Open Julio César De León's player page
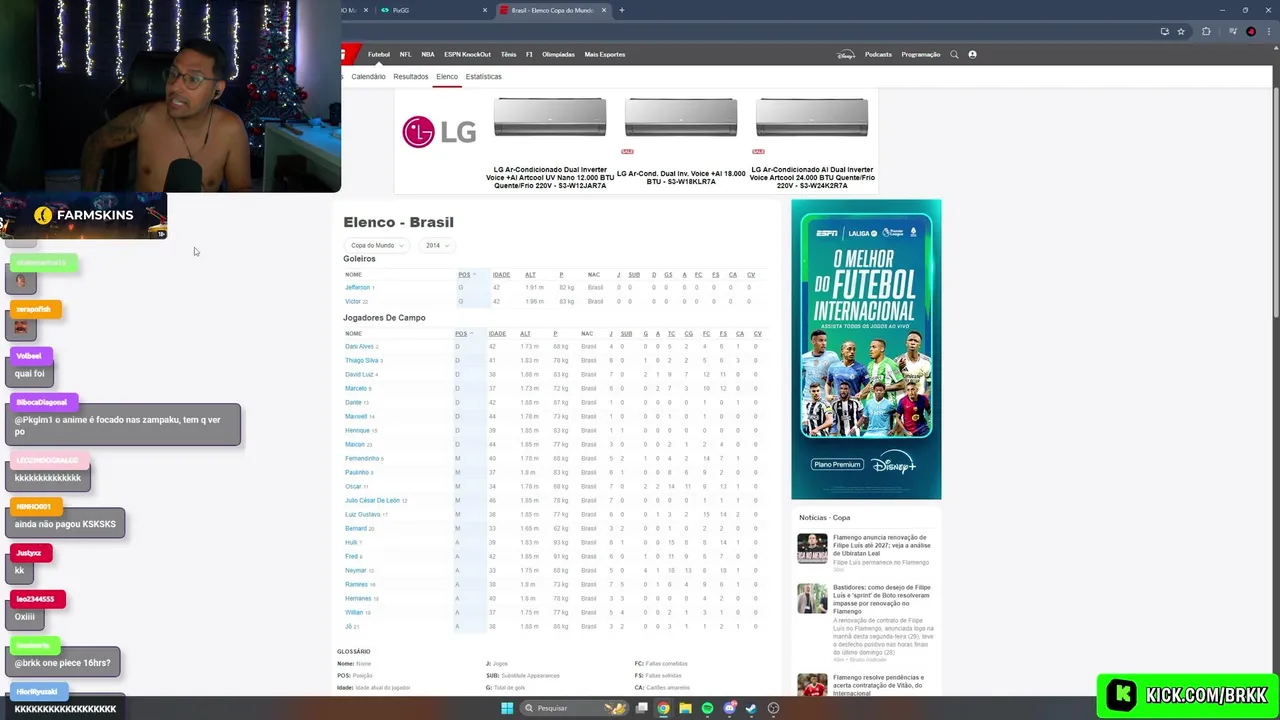Image resolution: width=1280 pixels, height=720 pixels. coord(372,500)
